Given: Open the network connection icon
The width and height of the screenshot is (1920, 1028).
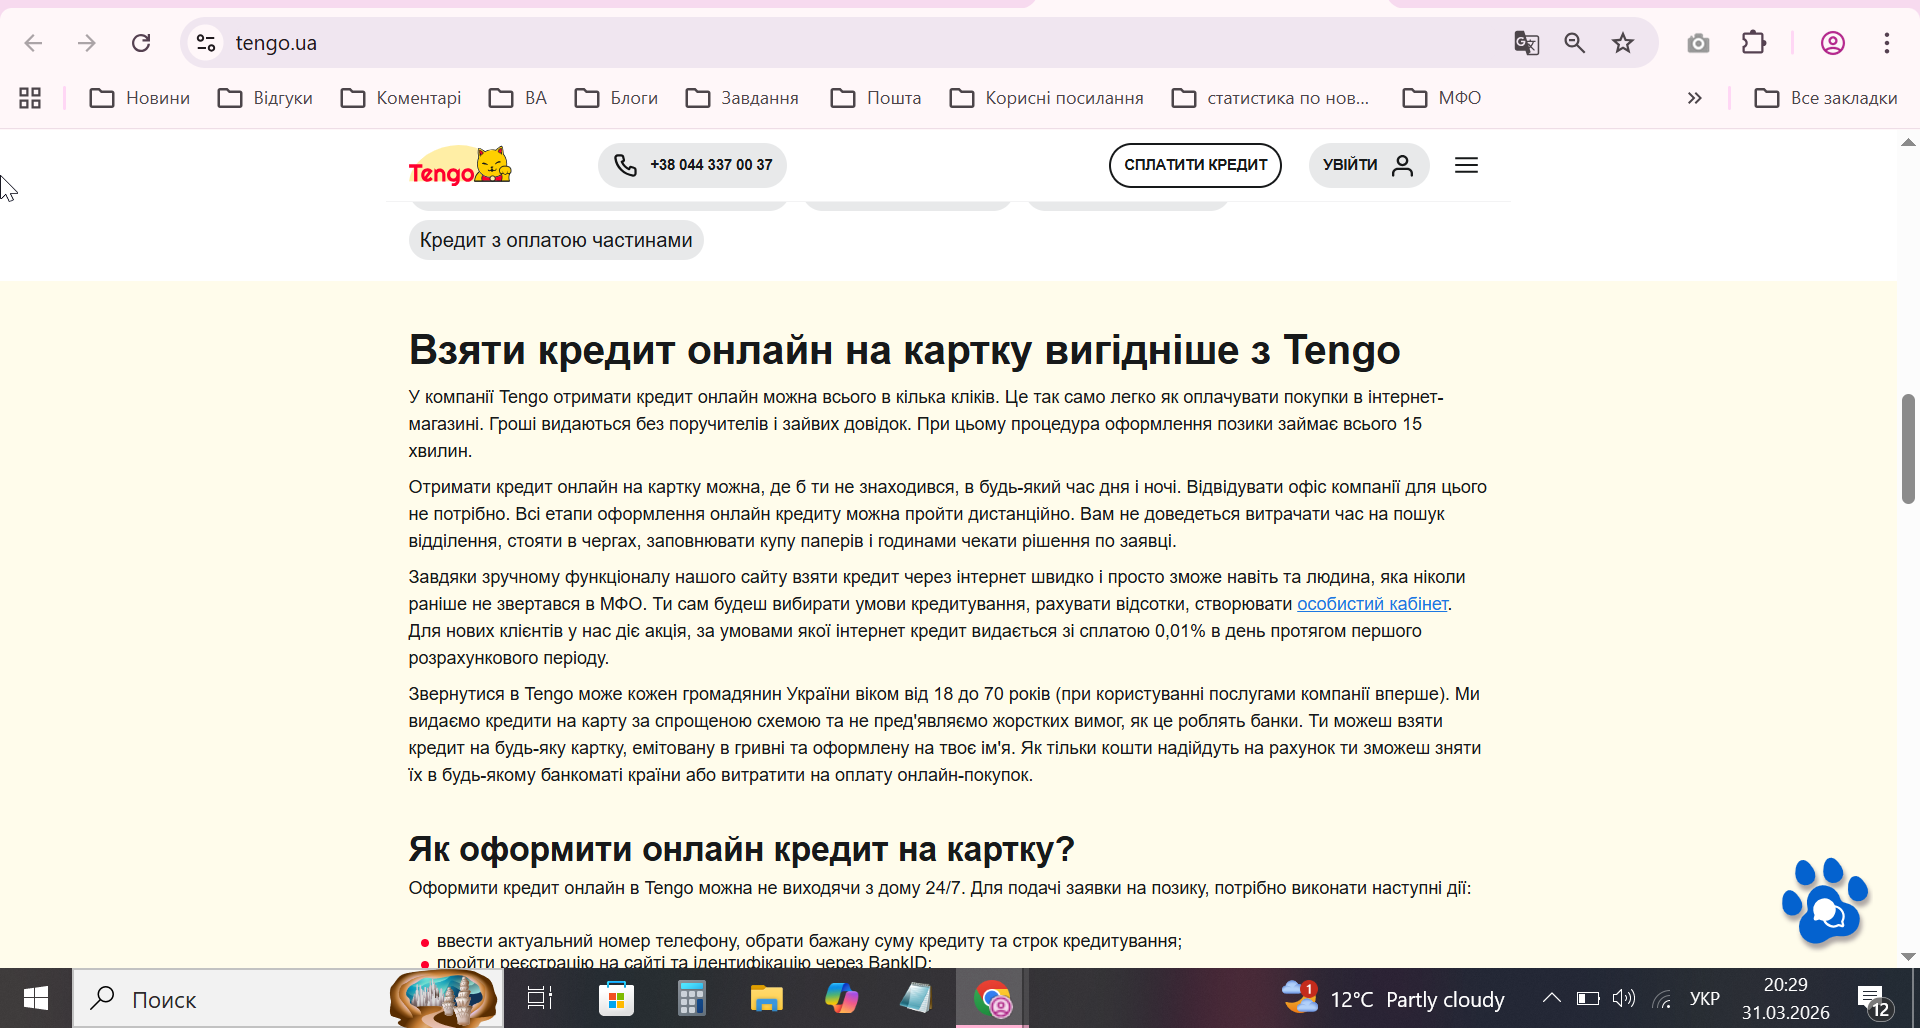Looking at the screenshot, I should pyautogui.click(x=1662, y=998).
